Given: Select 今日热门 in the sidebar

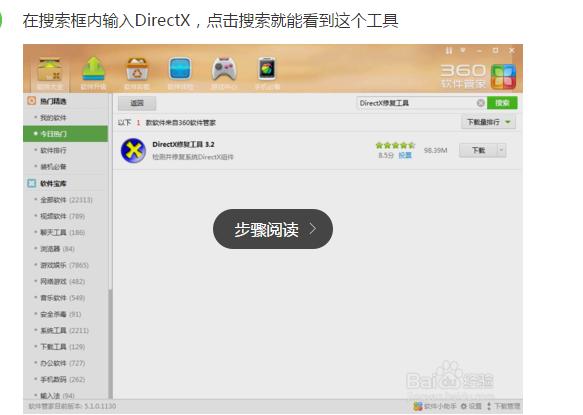Looking at the screenshot, I should (x=66, y=133).
